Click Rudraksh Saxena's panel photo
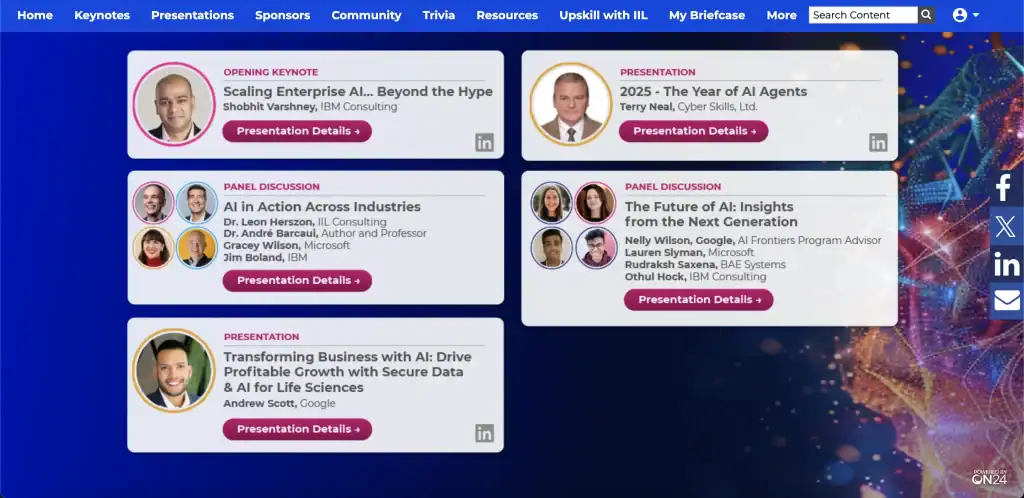1024x498 pixels. 552,247
